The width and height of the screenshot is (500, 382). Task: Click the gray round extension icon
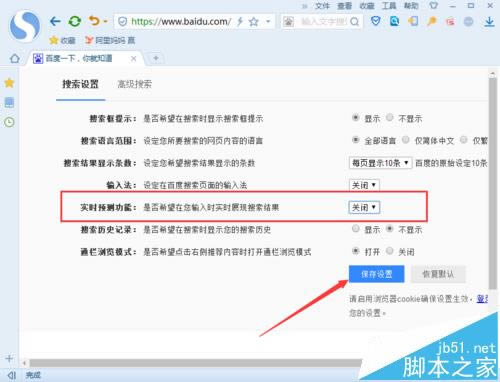pyautogui.click(x=469, y=22)
